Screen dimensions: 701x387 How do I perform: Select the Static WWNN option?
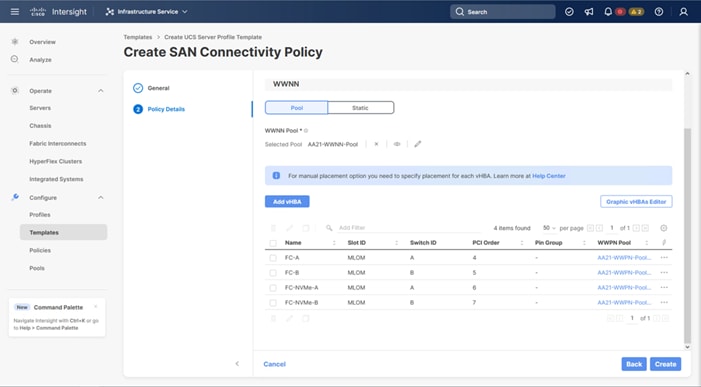[360, 108]
